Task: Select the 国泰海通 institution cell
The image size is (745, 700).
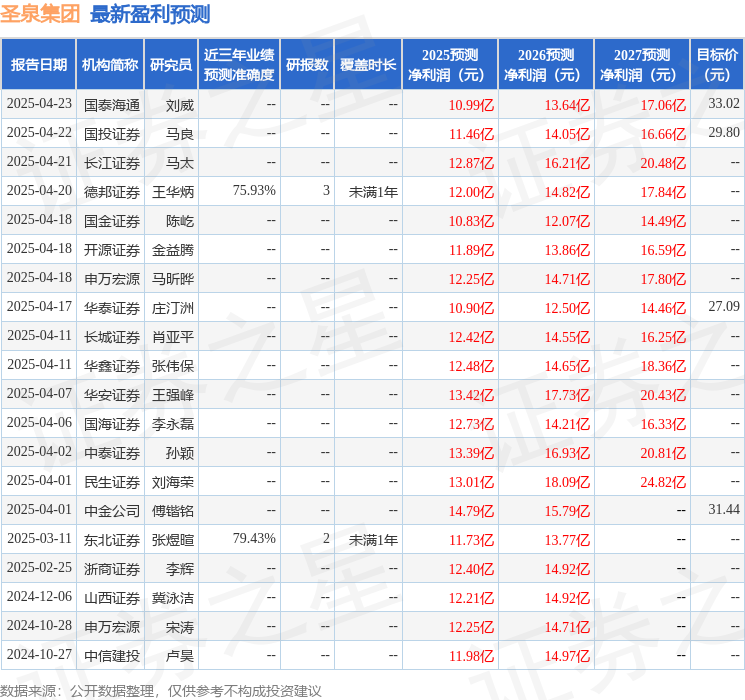Action: tap(112, 105)
